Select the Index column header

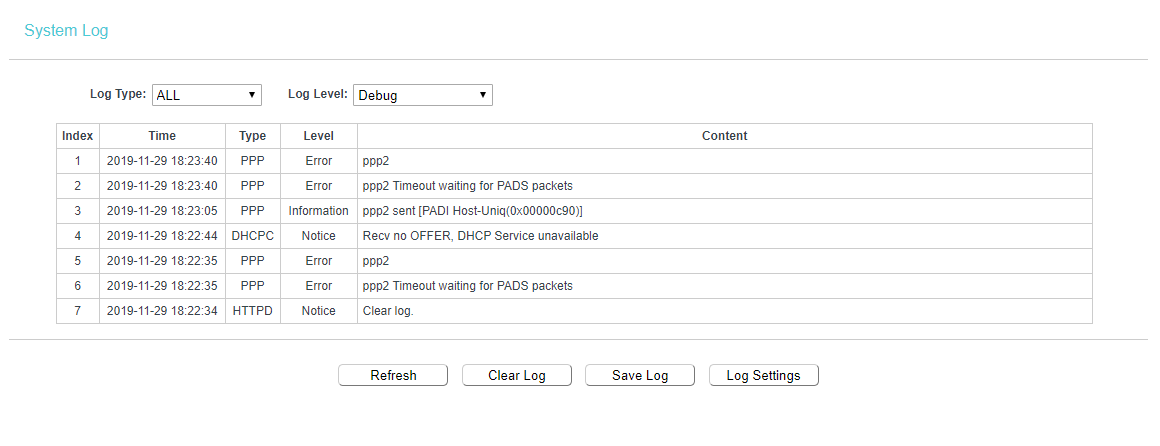click(78, 136)
